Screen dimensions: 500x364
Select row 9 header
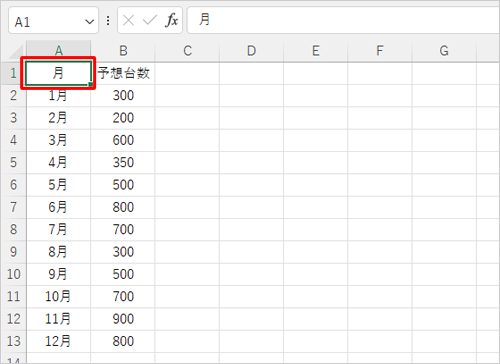[x=13, y=252]
